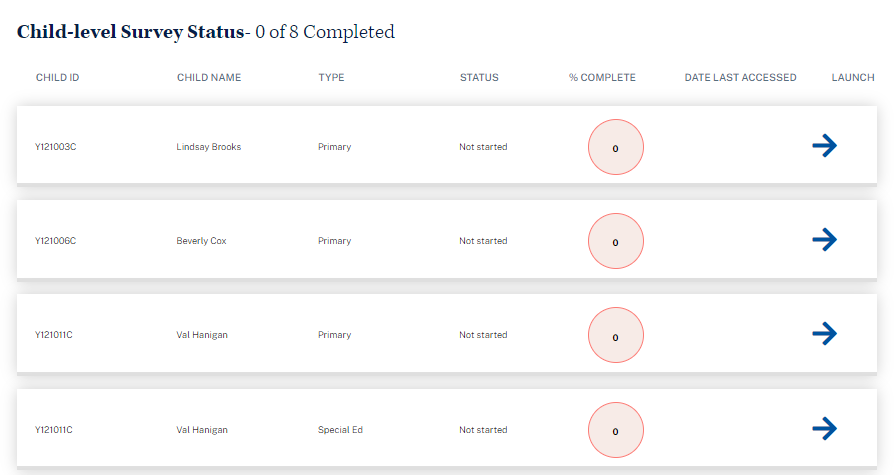Click the Date Last Accessed column header
Screen dimensions: 895x475
[740, 78]
